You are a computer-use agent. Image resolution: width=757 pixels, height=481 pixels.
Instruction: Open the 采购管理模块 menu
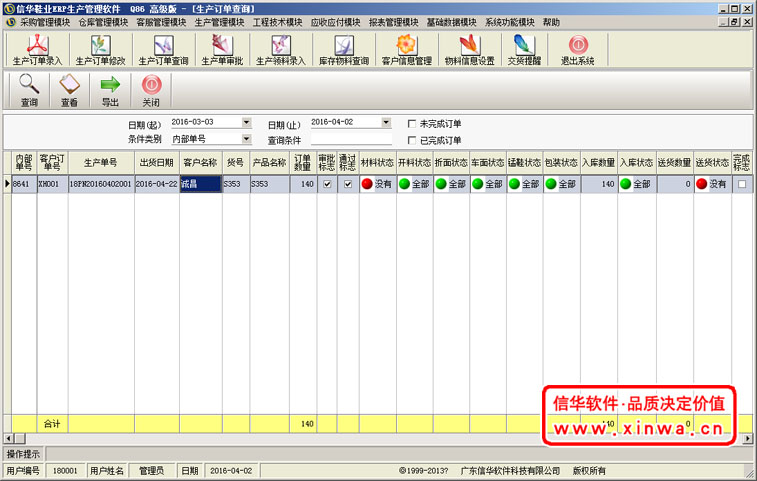coord(45,22)
